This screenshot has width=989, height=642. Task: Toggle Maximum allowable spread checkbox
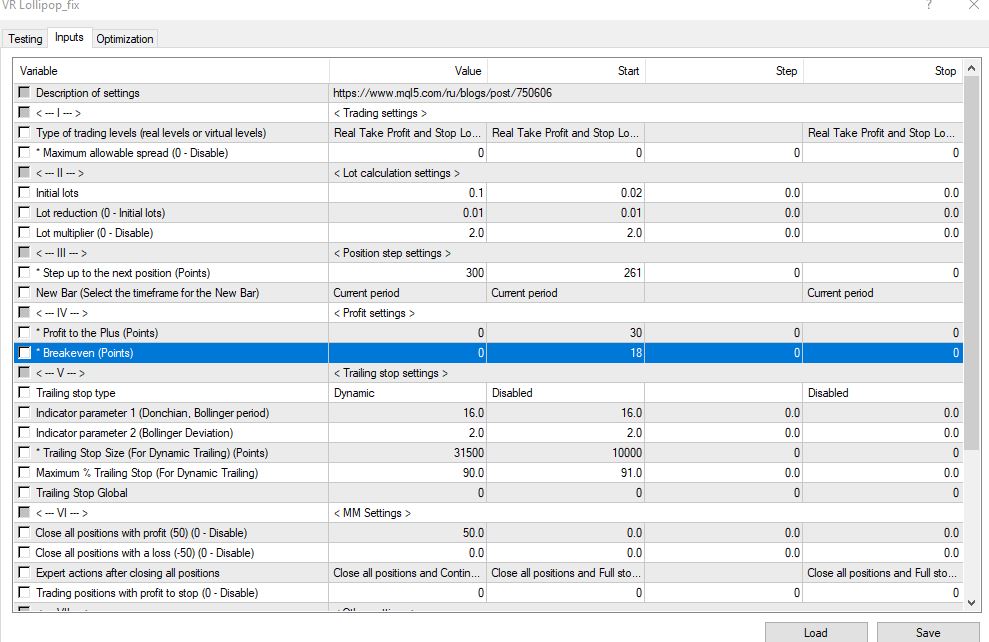24,153
